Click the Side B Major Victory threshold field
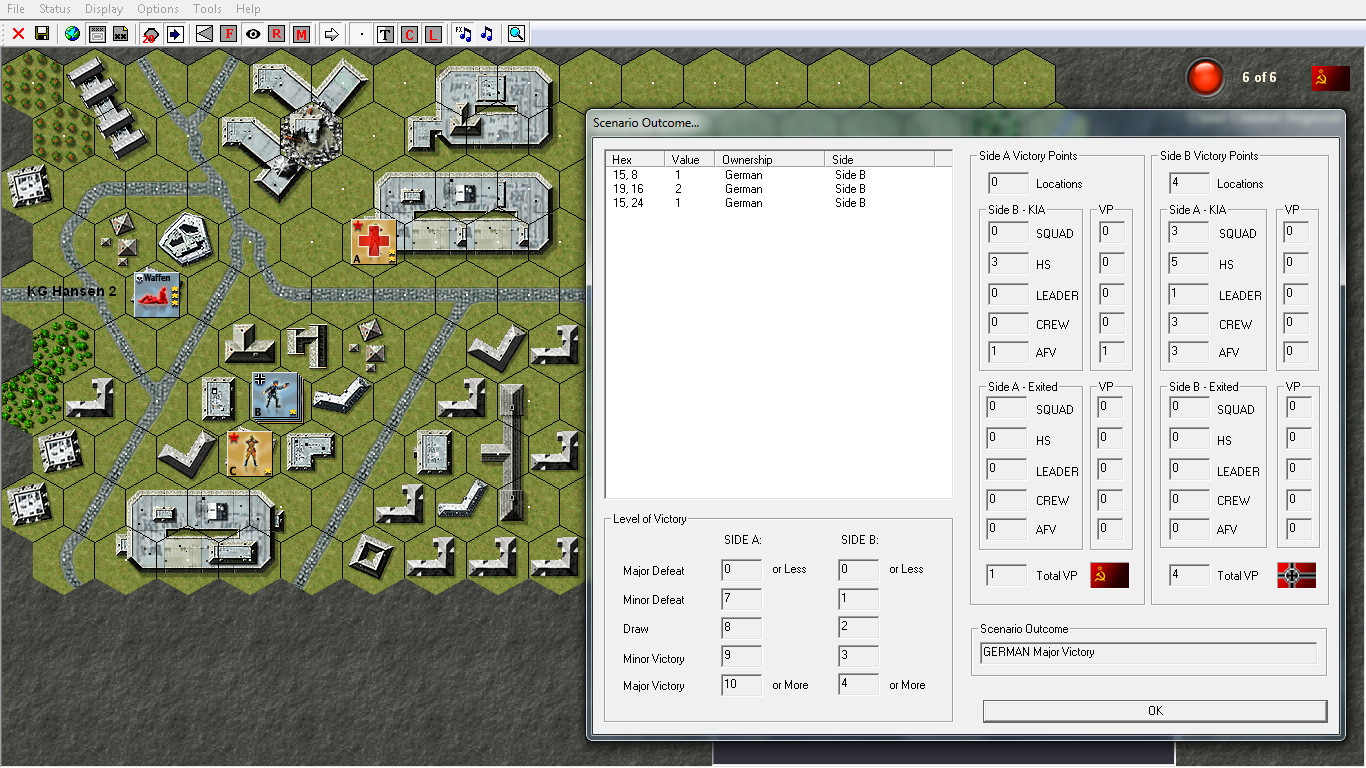Viewport: 1366px width, 768px height. (x=859, y=685)
